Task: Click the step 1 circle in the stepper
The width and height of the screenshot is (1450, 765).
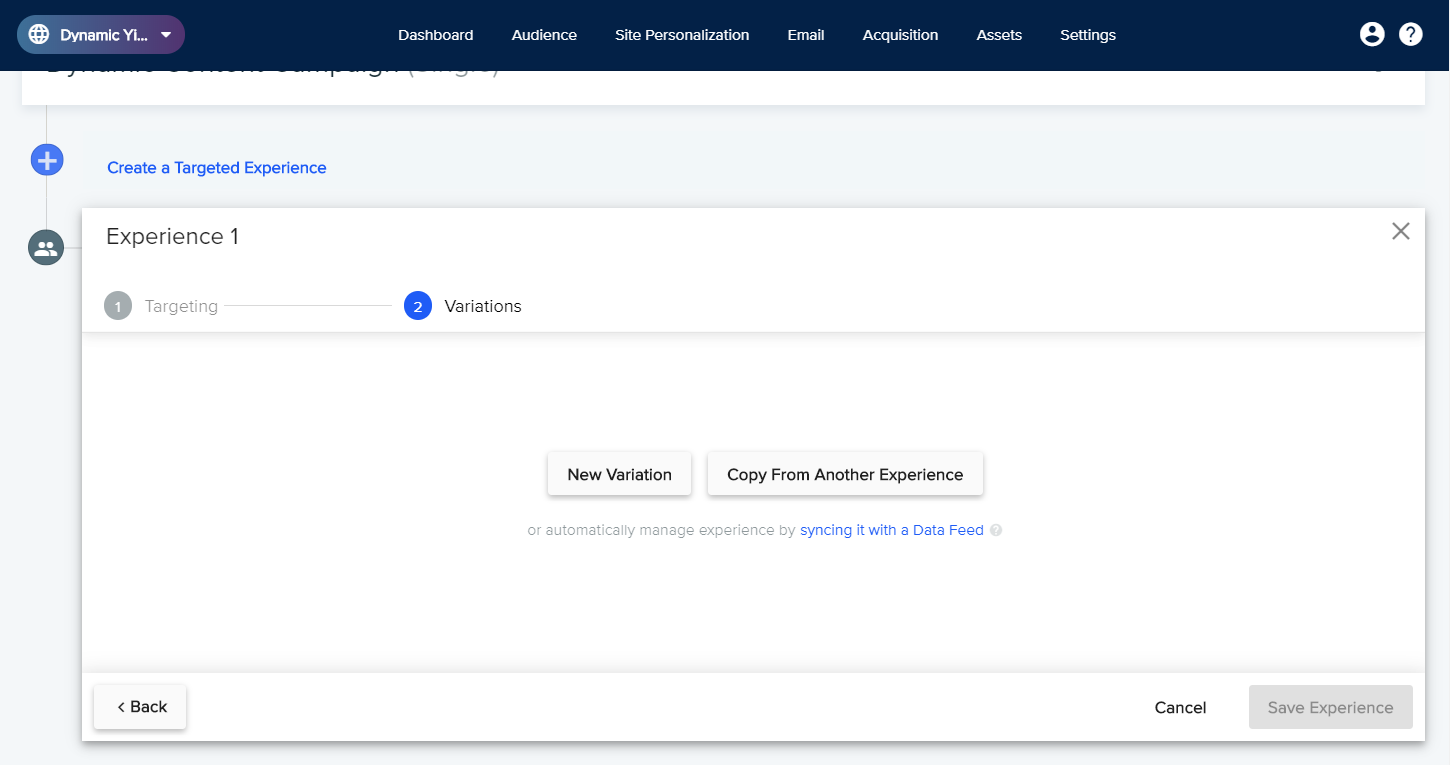Action: tap(117, 305)
